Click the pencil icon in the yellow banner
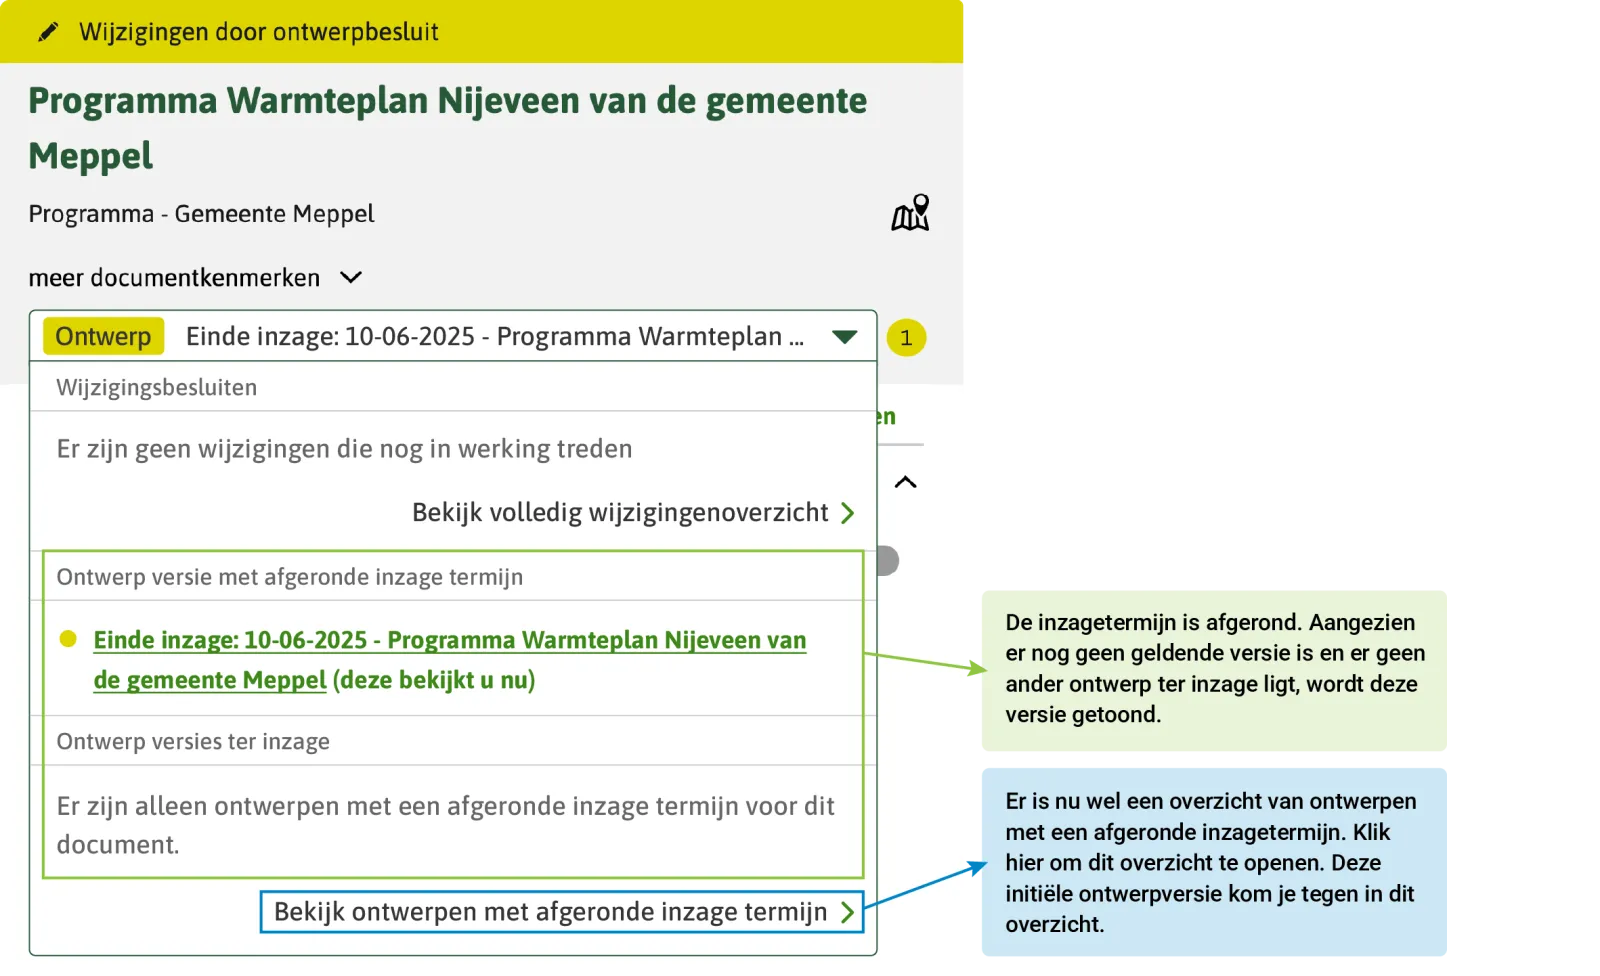The width and height of the screenshot is (1600, 976). point(45,31)
